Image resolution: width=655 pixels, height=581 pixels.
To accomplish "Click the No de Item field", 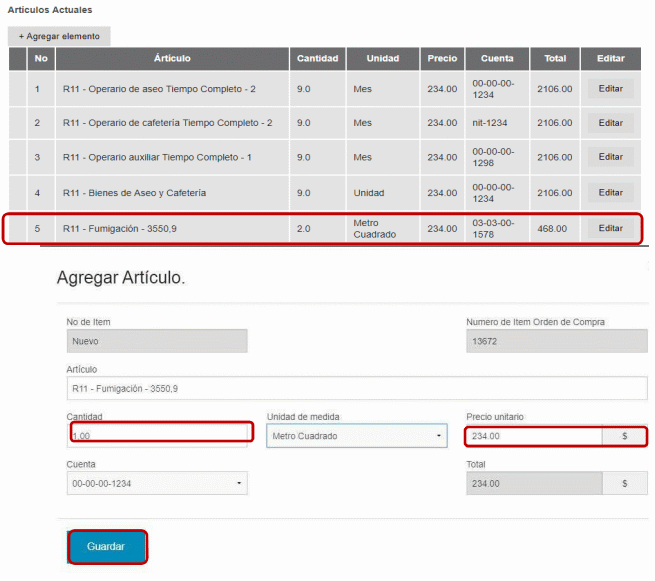I will (156, 341).
